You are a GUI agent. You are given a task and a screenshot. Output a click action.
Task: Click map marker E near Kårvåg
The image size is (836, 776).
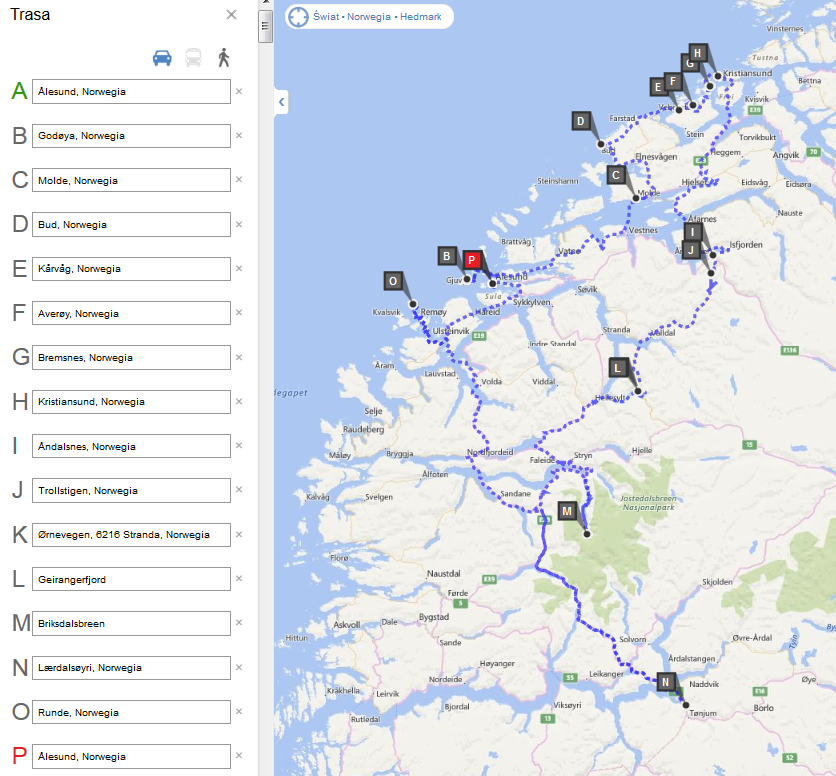pos(658,86)
